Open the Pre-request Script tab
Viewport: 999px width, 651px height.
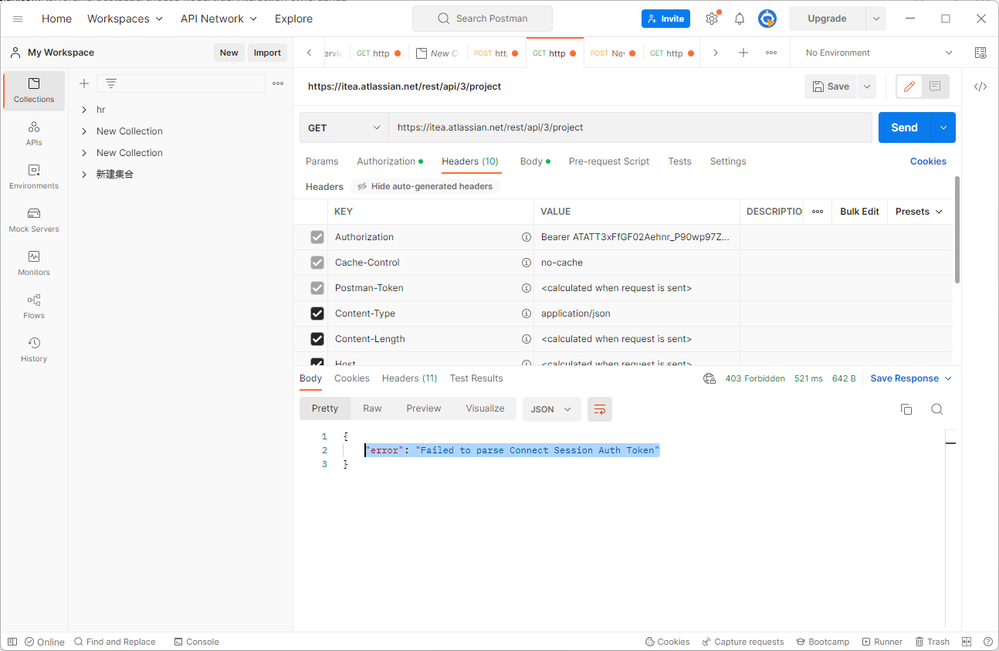tap(608, 162)
